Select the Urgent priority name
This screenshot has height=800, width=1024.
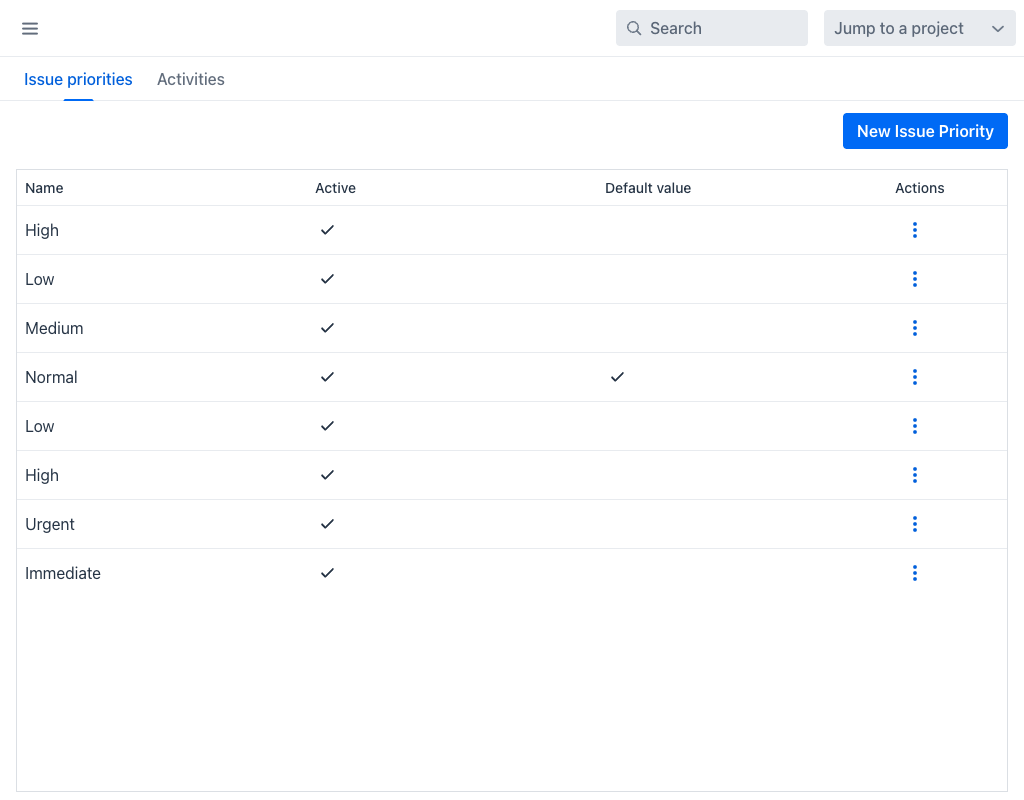(50, 524)
